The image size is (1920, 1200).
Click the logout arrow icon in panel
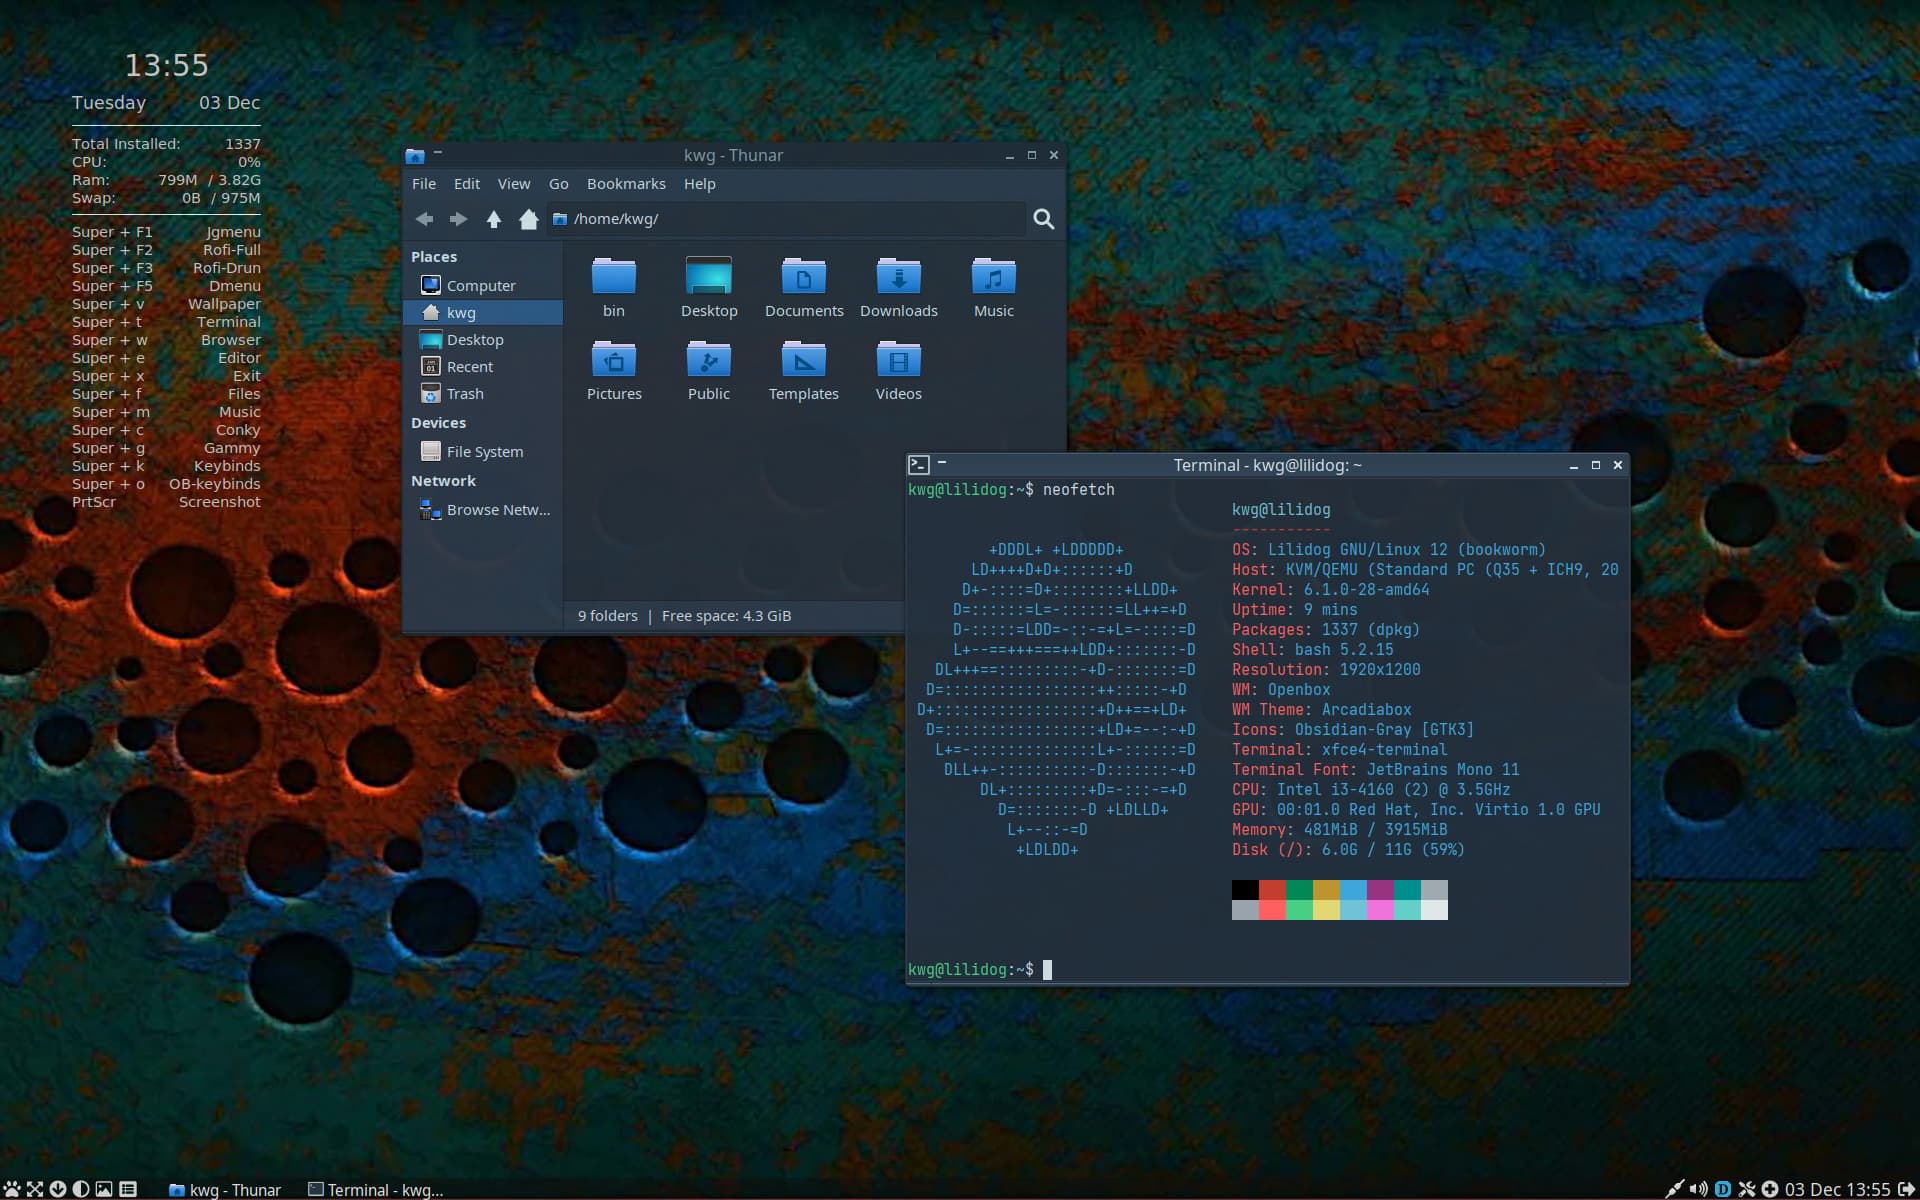click(1906, 1189)
